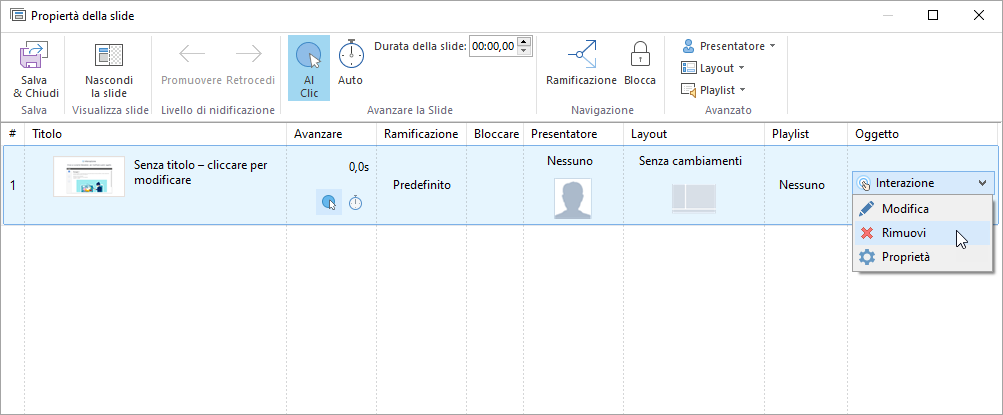Click the Retrocedi right arrow
1003x415 pixels.
(249, 54)
